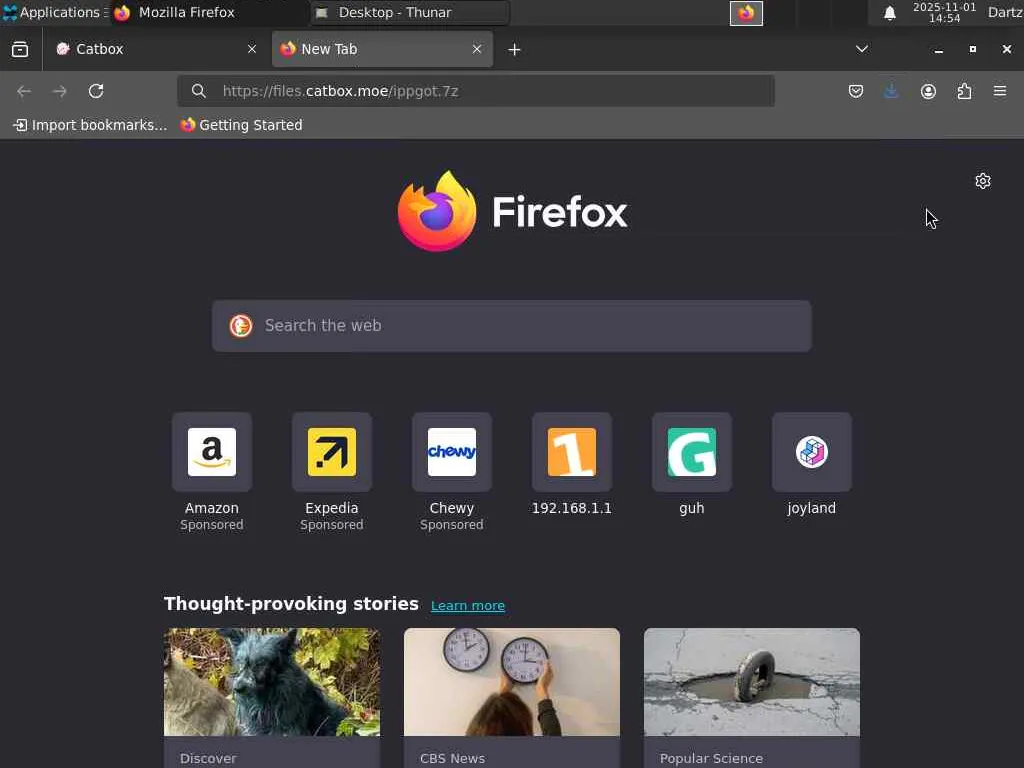The width and height of the screenshot is (1024, 768).
Task: Open the Firefox account icon
Action: [x=928, y=91]
